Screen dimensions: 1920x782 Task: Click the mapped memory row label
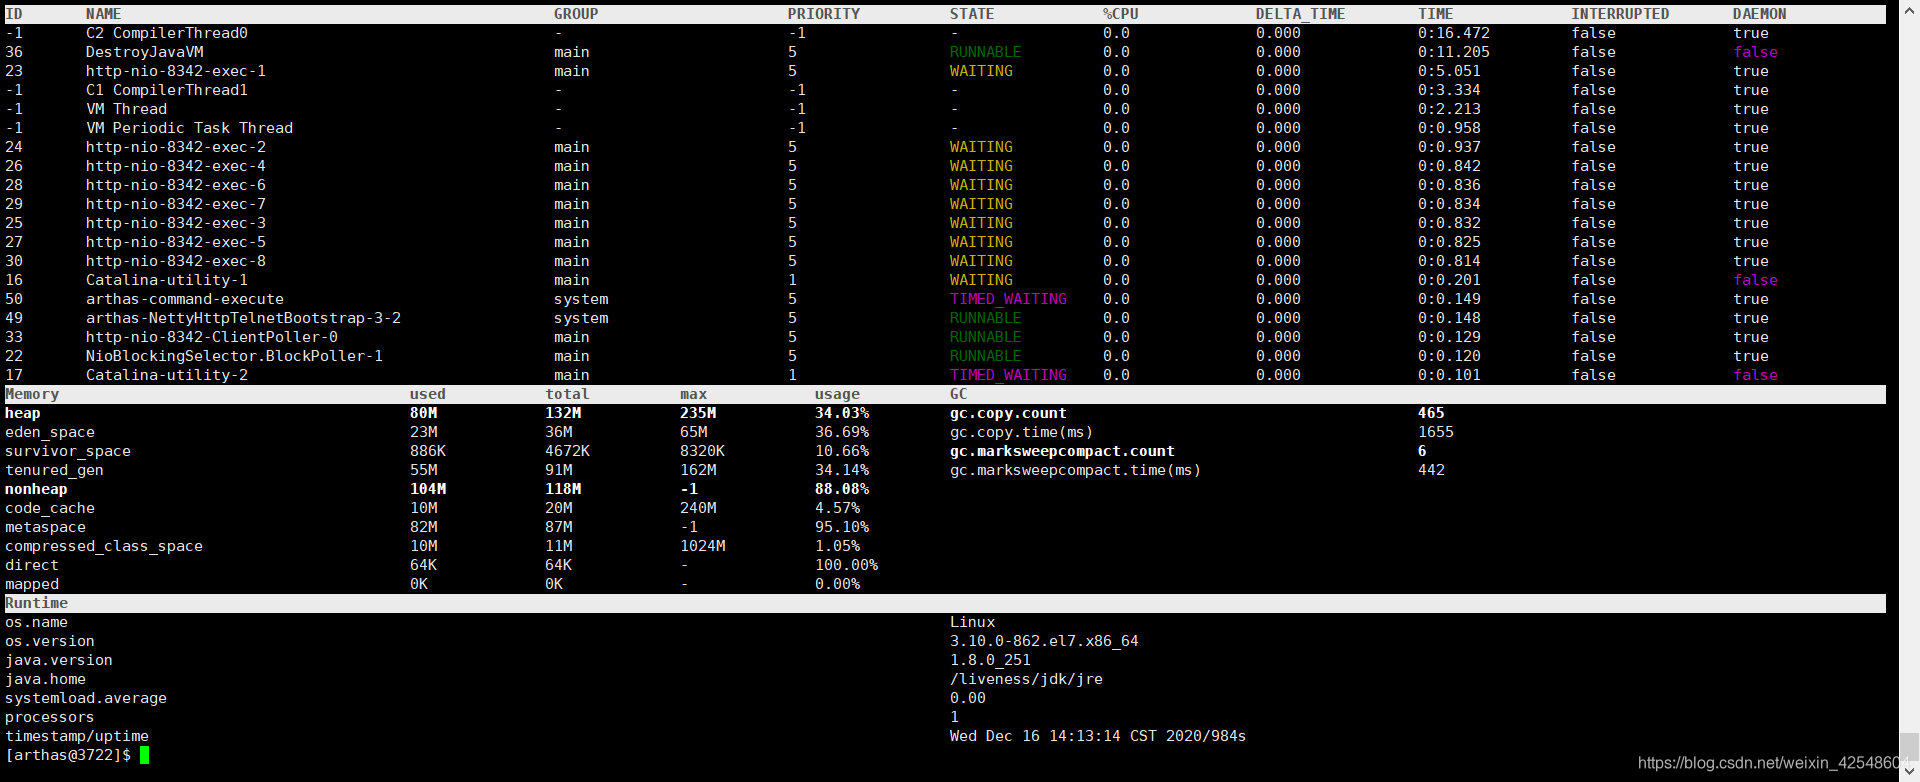tap(32, 584)
